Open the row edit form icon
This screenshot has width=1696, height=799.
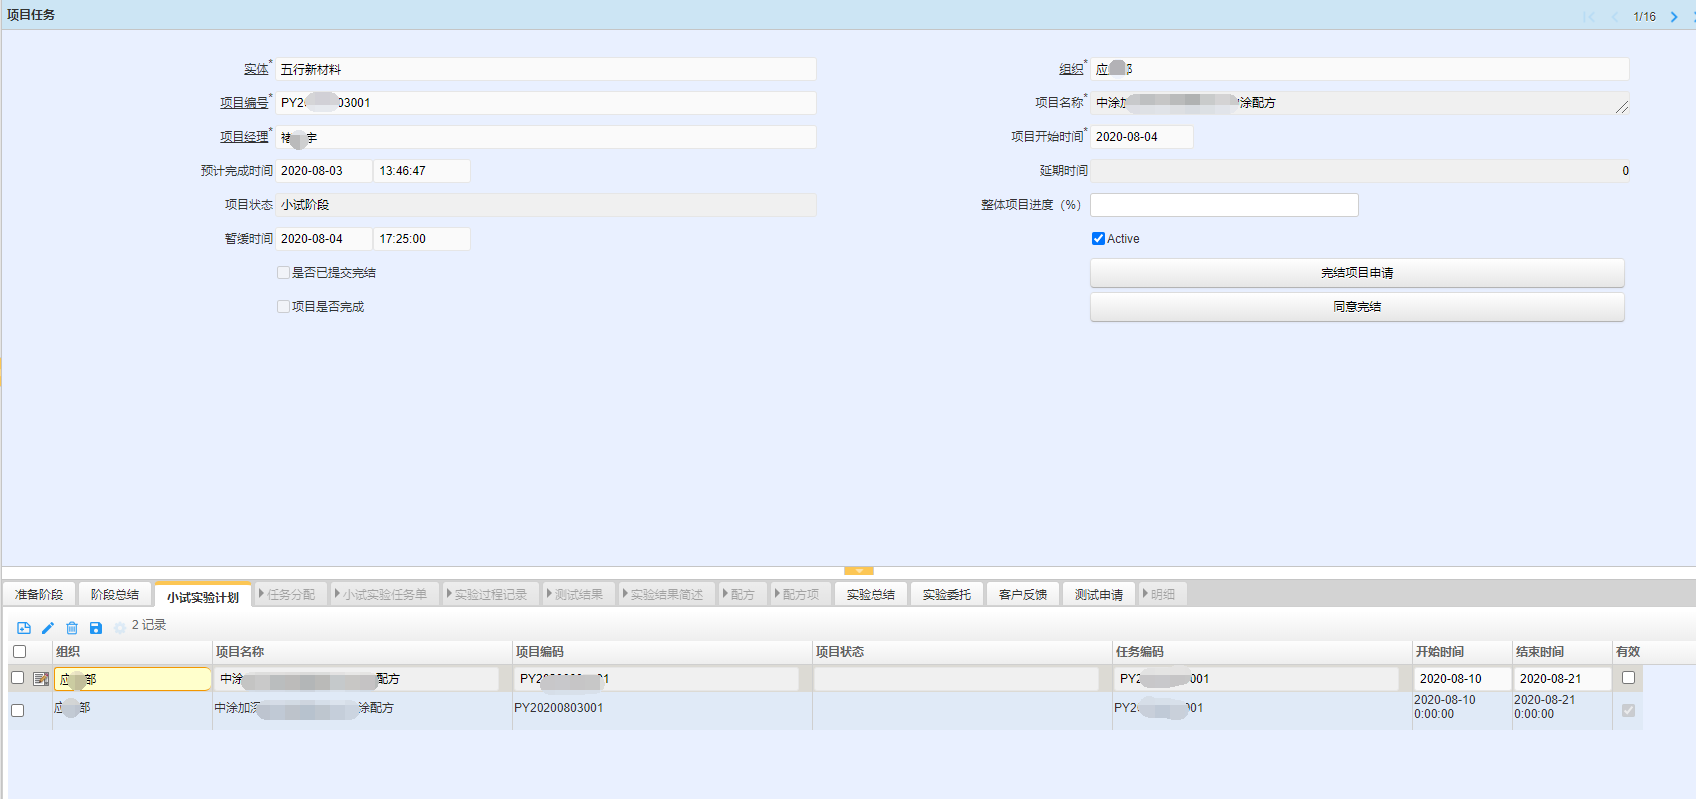tap(41, 679)
